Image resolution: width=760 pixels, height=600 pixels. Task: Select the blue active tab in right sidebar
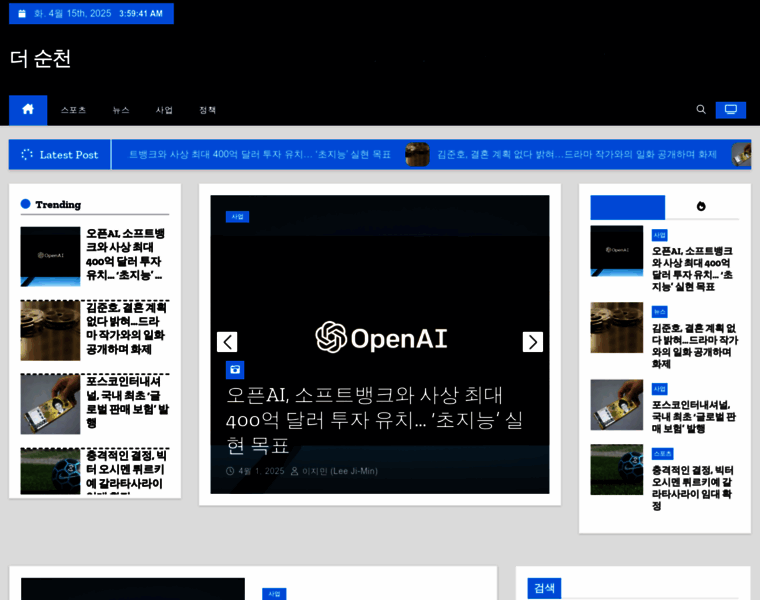tap(627, 207)
